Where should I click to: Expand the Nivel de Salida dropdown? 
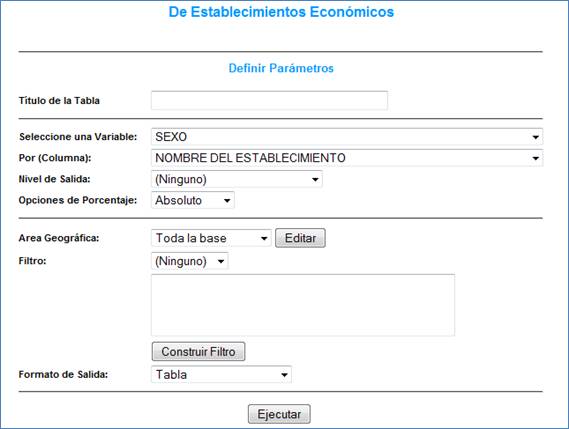click(x=237, y=179)
